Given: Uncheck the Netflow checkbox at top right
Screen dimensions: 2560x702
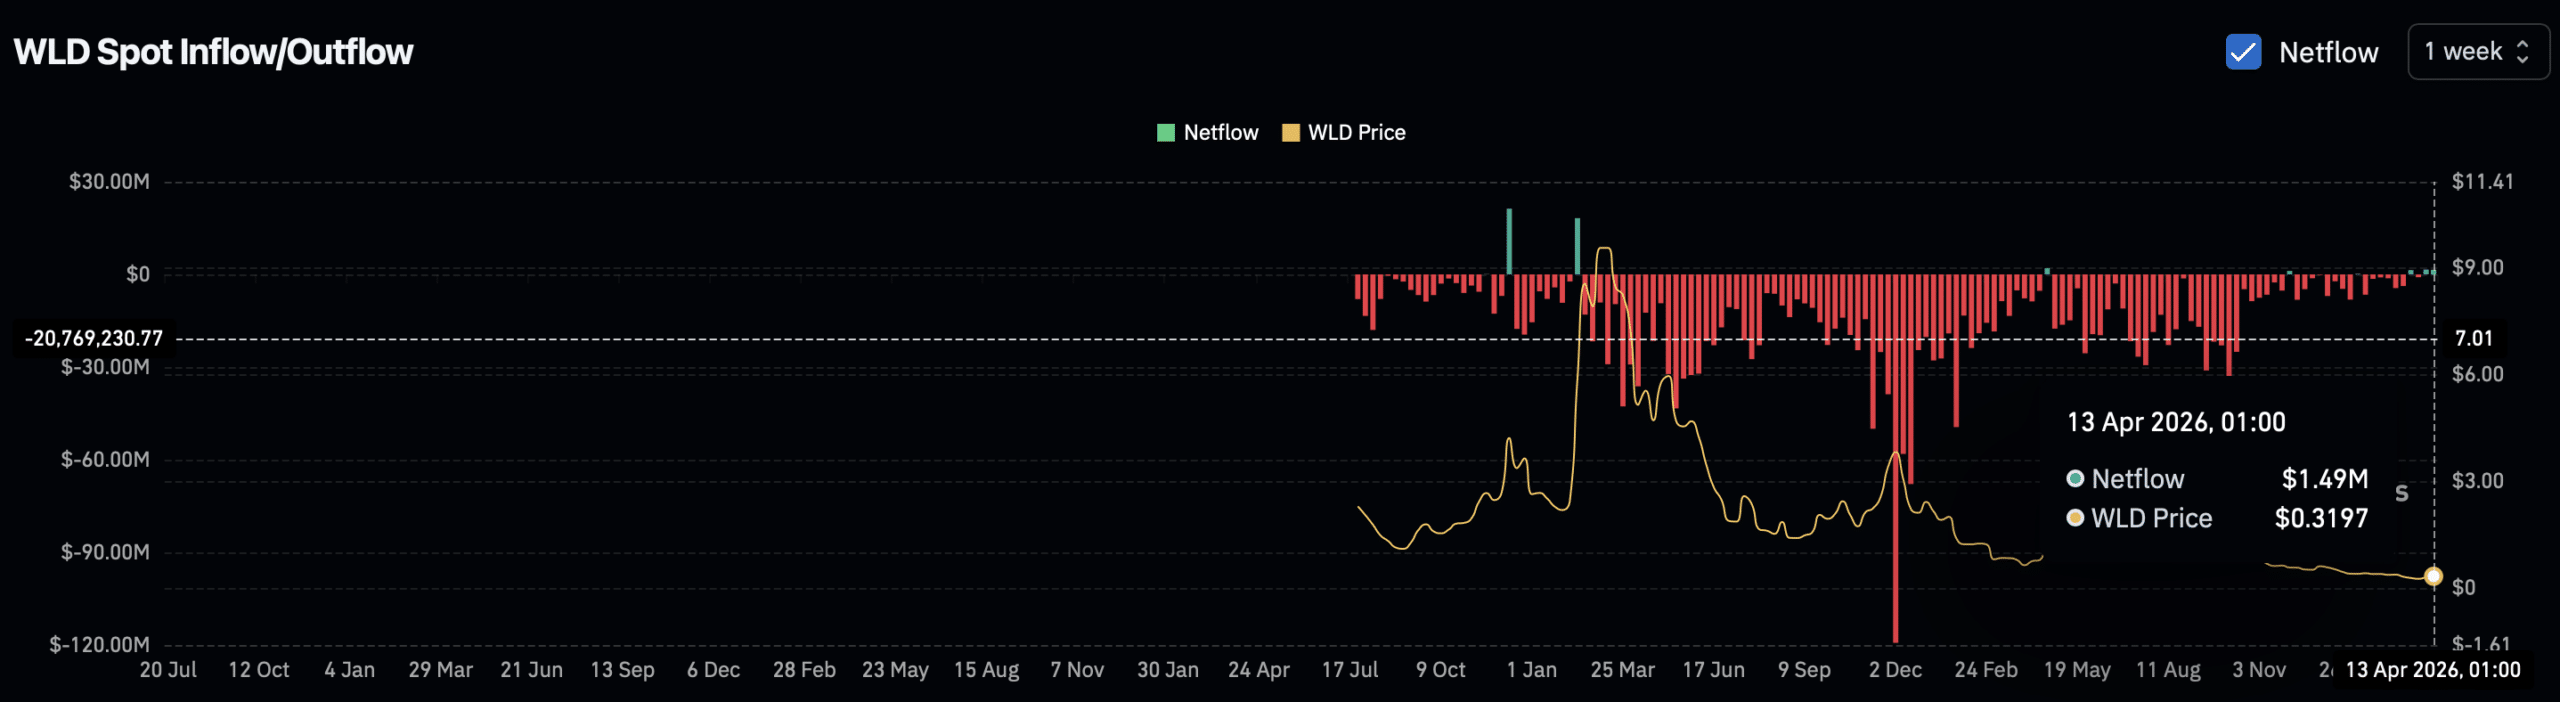Looking at the screenshot, I should pos(2244,52).
